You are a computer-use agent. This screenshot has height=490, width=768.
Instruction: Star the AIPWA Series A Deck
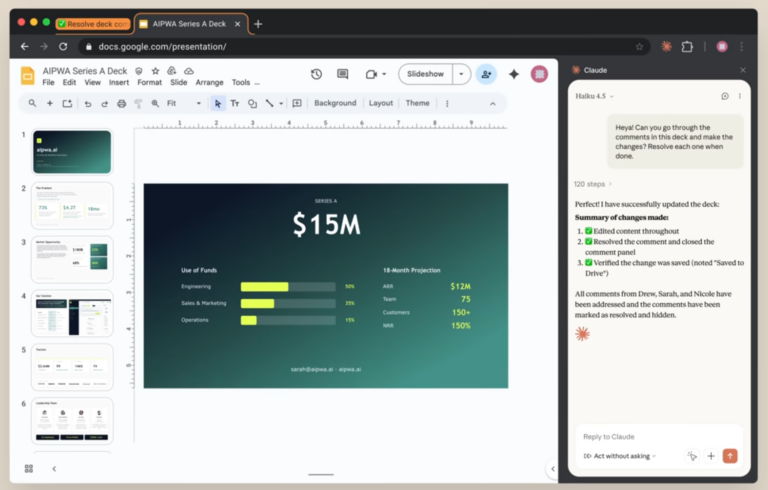click(155, 71)
